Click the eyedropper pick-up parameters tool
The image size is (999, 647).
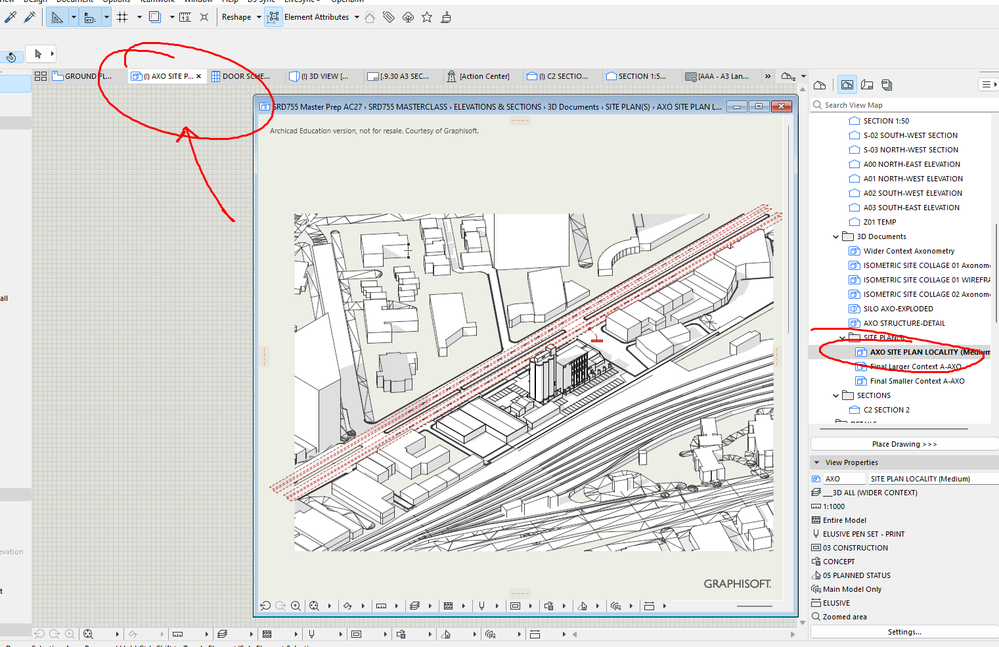point(11,17)
